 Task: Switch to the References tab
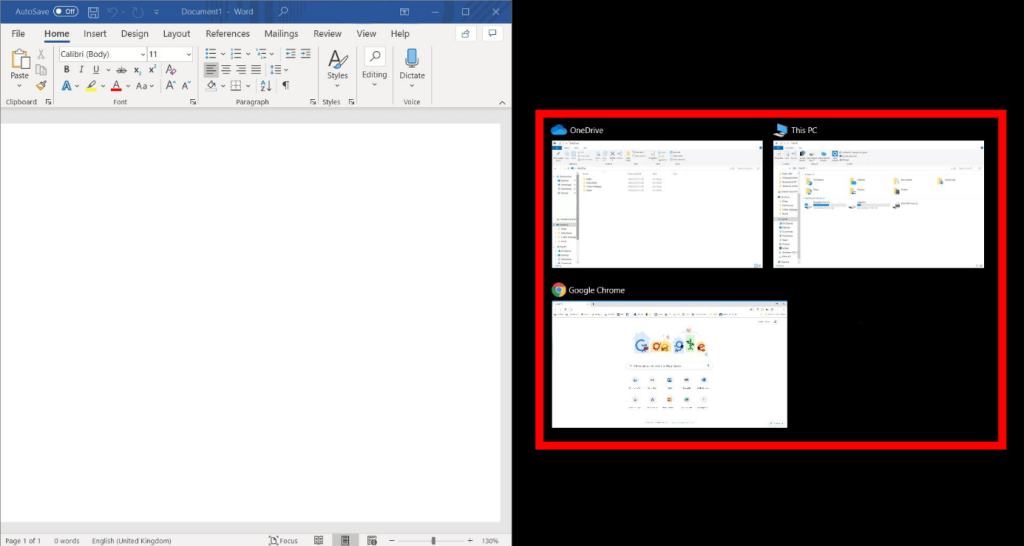(x=227, y=33)
